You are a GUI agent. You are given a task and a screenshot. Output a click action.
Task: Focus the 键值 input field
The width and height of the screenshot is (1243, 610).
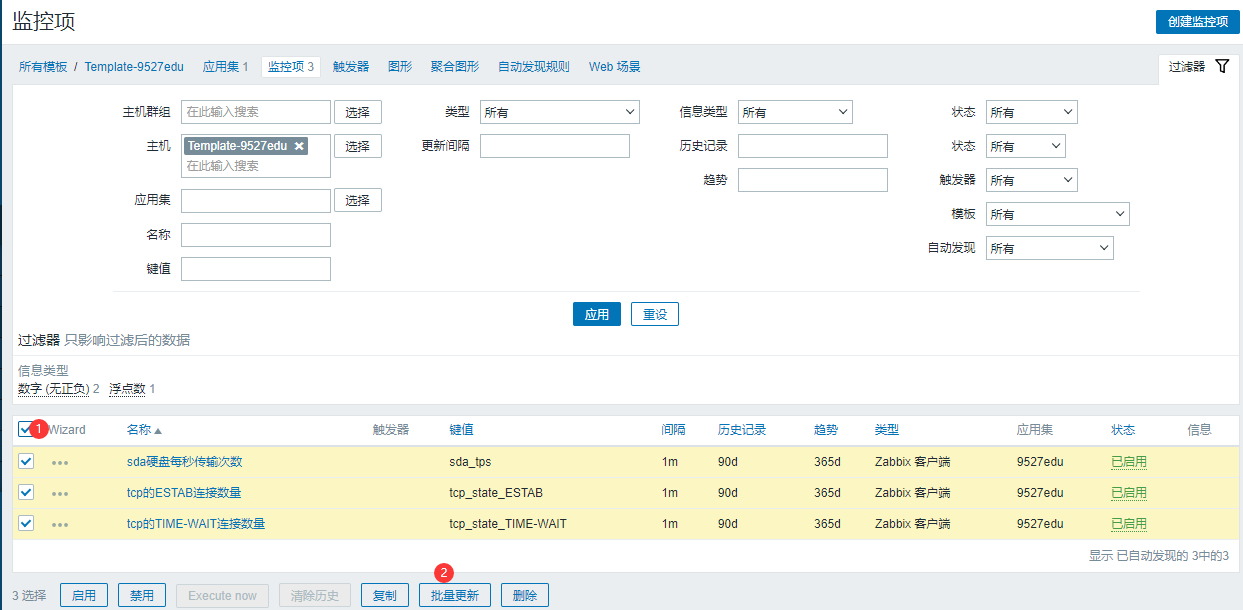click(x=256, y=268)
